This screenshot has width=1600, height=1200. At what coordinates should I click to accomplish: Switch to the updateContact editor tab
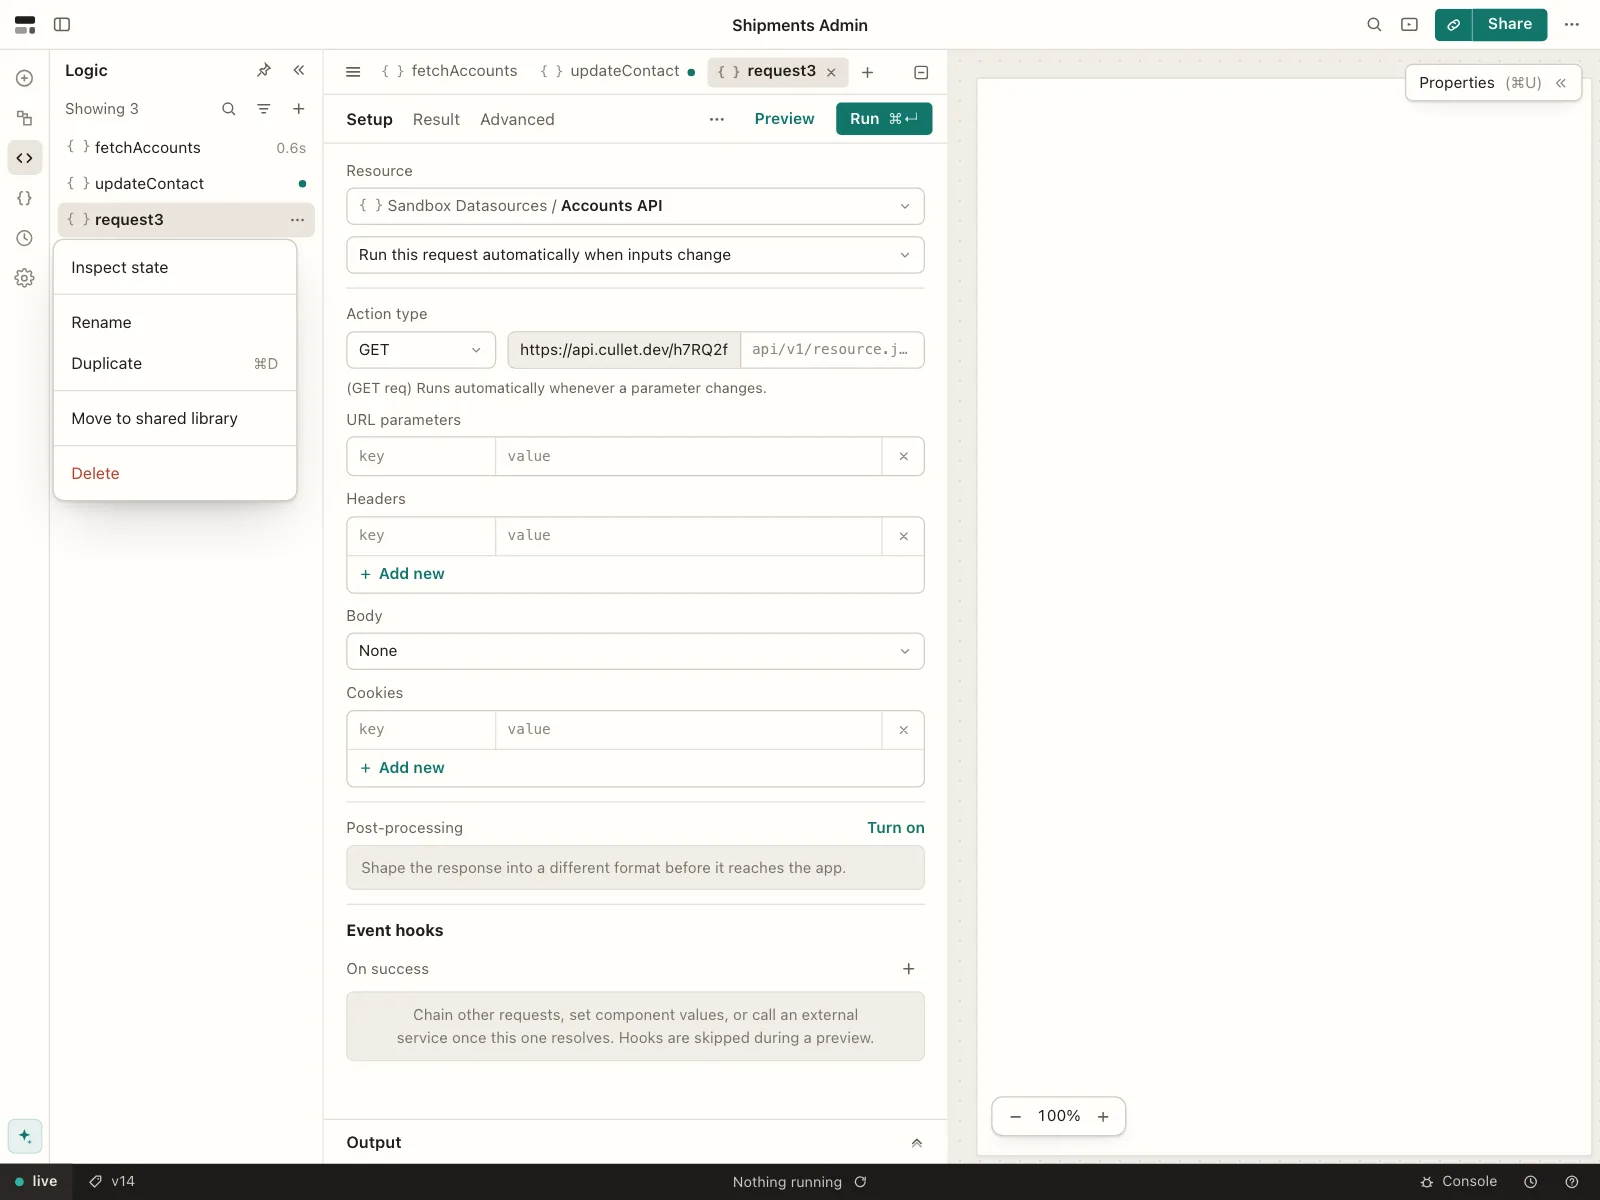(617, 71)
